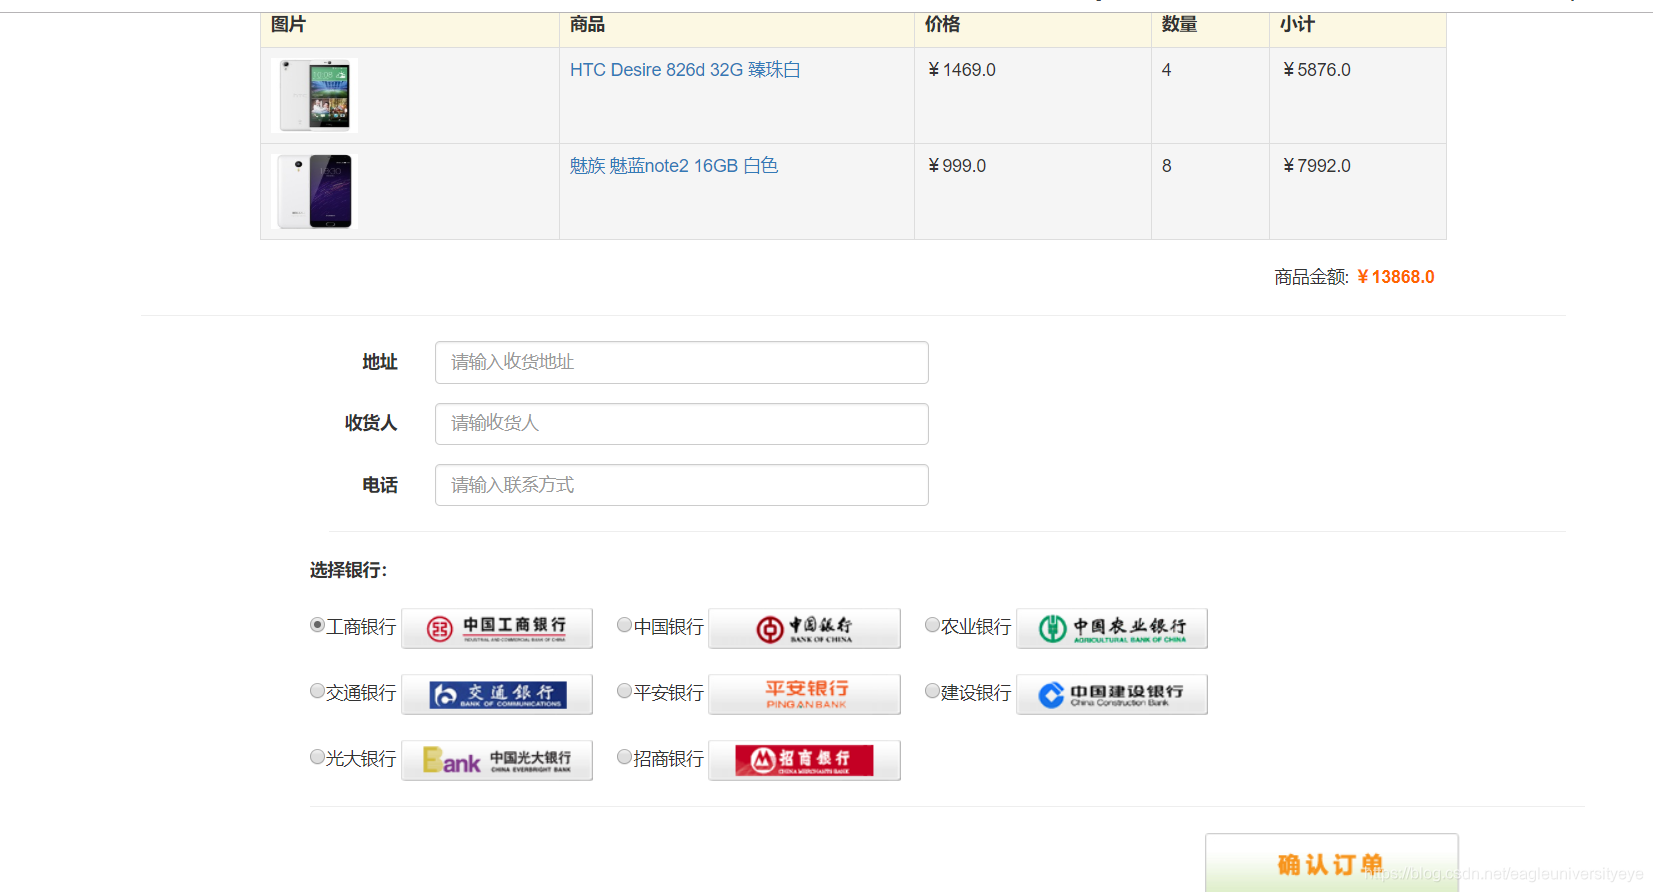This screenshot has height=892, width=1653.
Task: Click the 小计 column header
Action: pyautogui.click(x=1297, y=24)
